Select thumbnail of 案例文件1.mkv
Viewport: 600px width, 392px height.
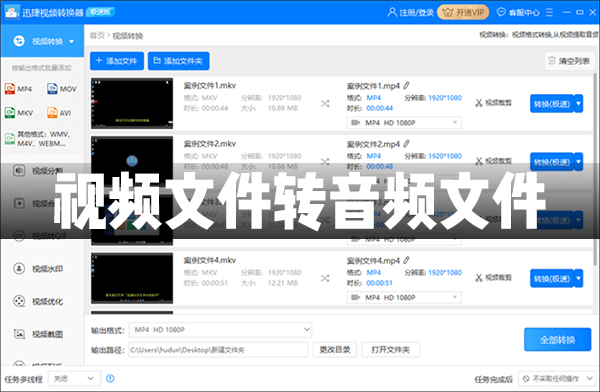coord(132,103)
